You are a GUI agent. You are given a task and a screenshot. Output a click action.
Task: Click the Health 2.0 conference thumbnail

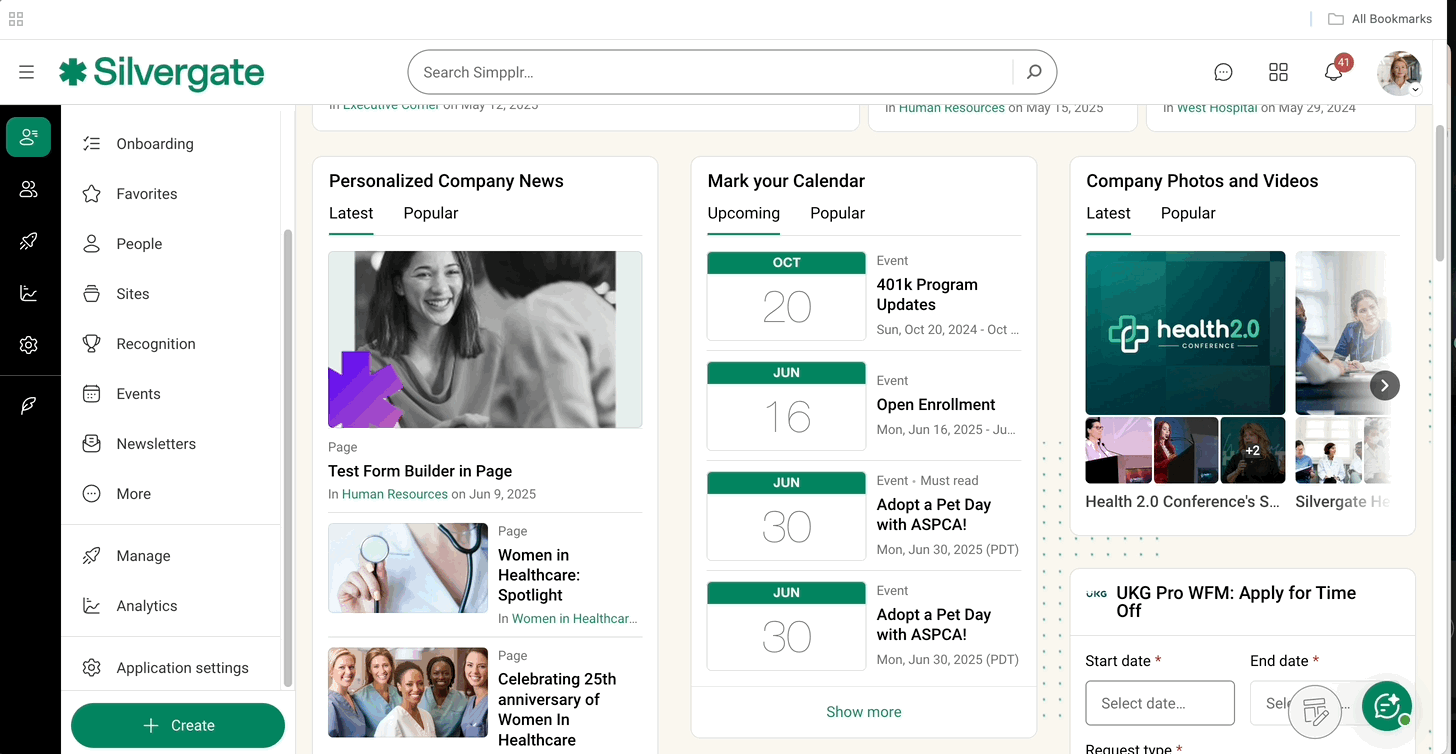(x=1185, y=333)
